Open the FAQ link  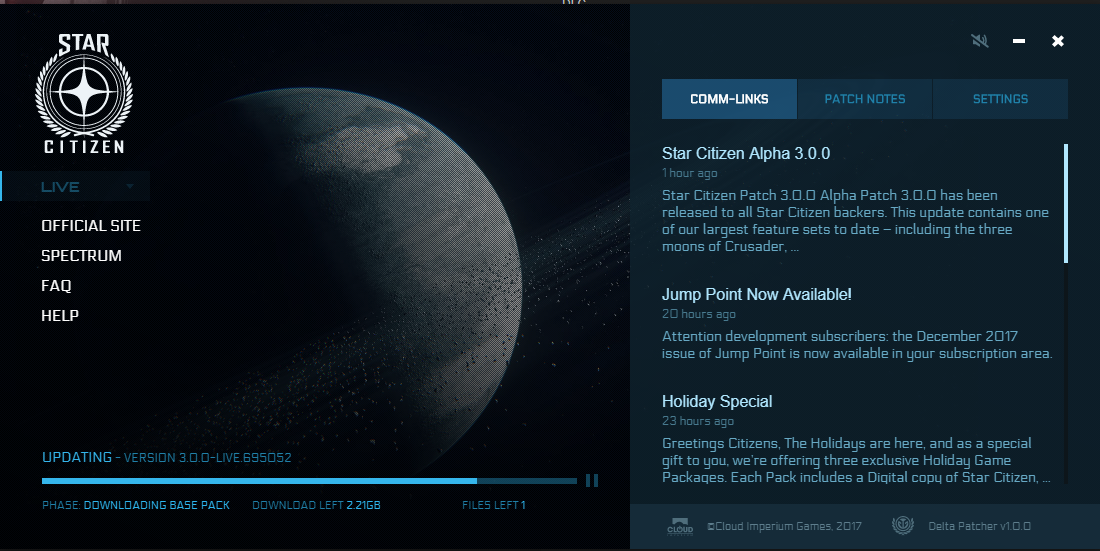(56, 286)
